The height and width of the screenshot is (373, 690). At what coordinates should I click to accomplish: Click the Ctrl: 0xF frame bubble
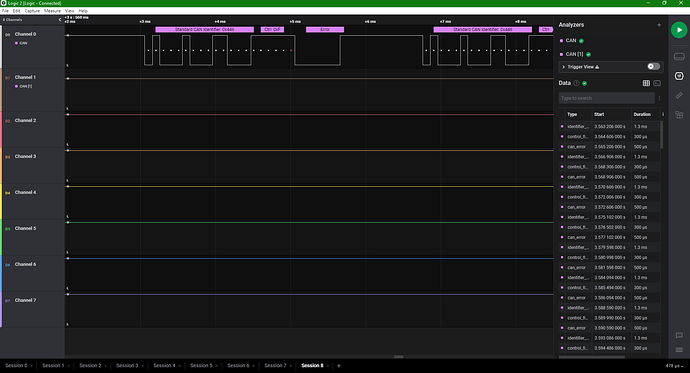(272, 29)
